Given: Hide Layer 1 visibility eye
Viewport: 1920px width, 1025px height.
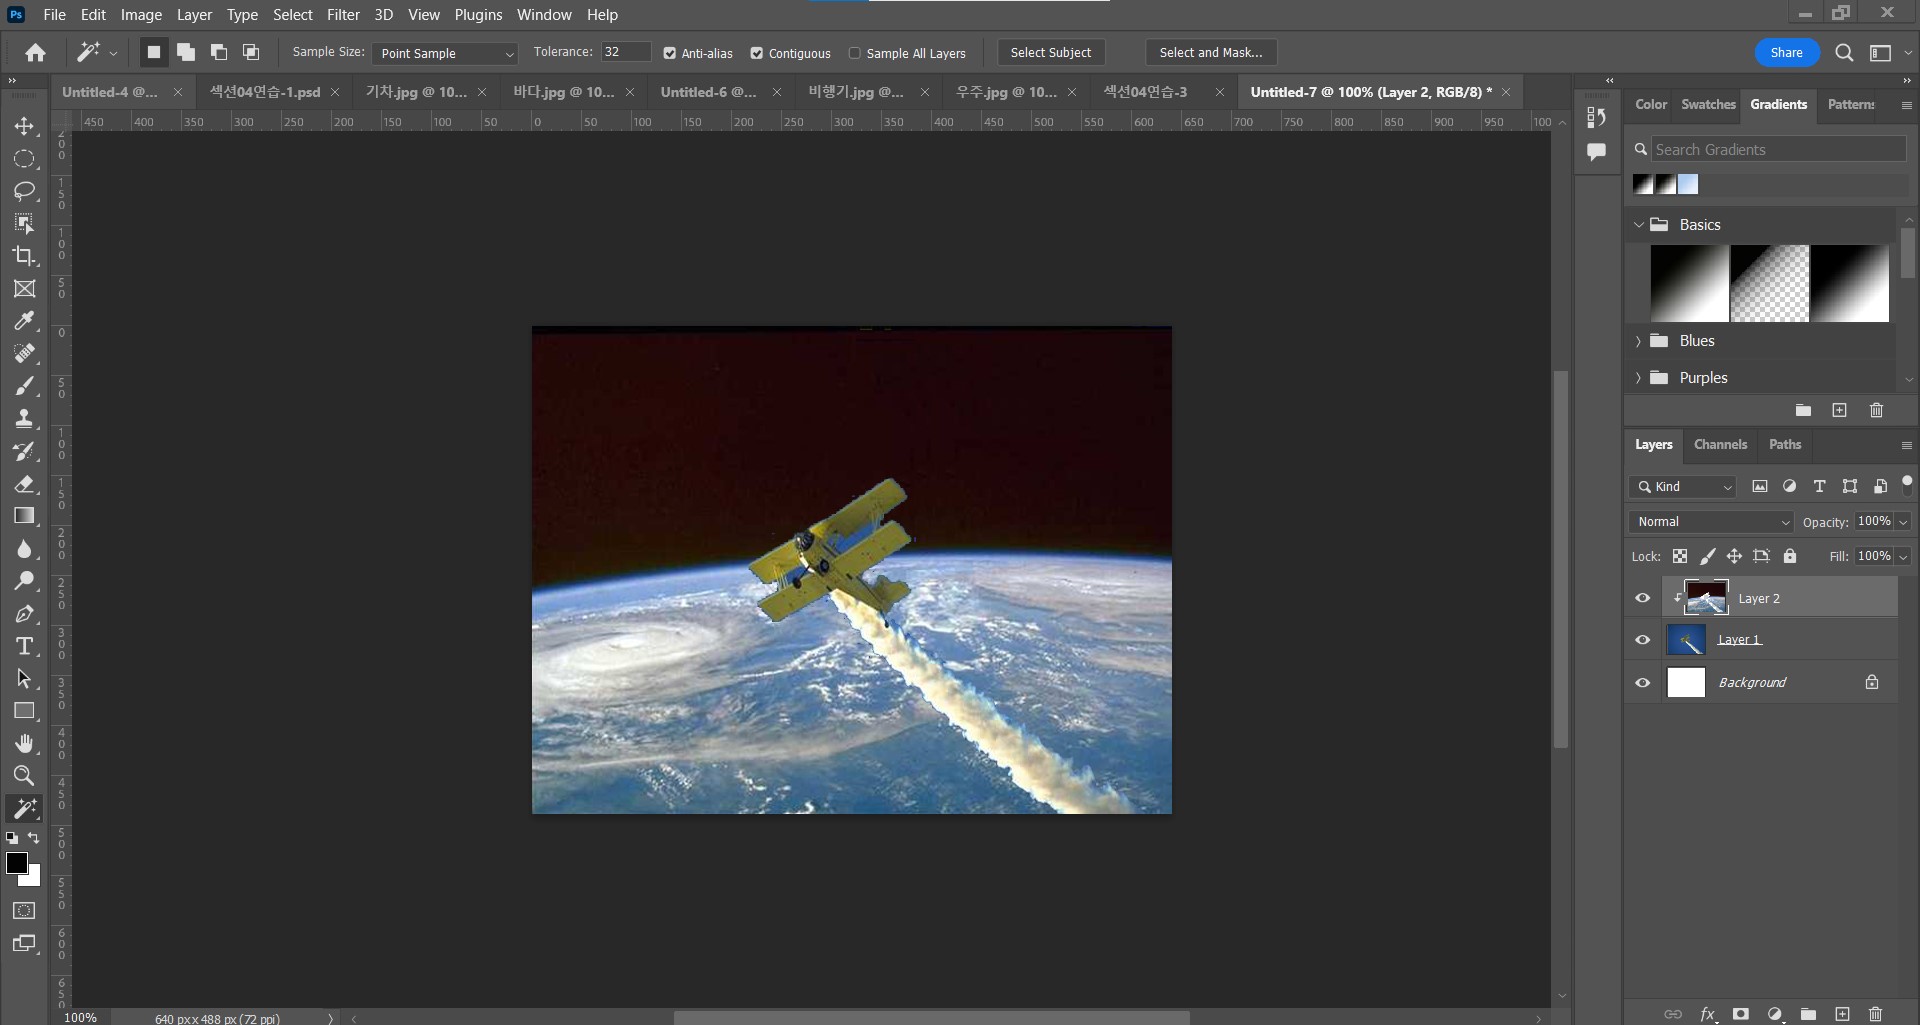Looking at the screenshot, I should point(1642,640).
